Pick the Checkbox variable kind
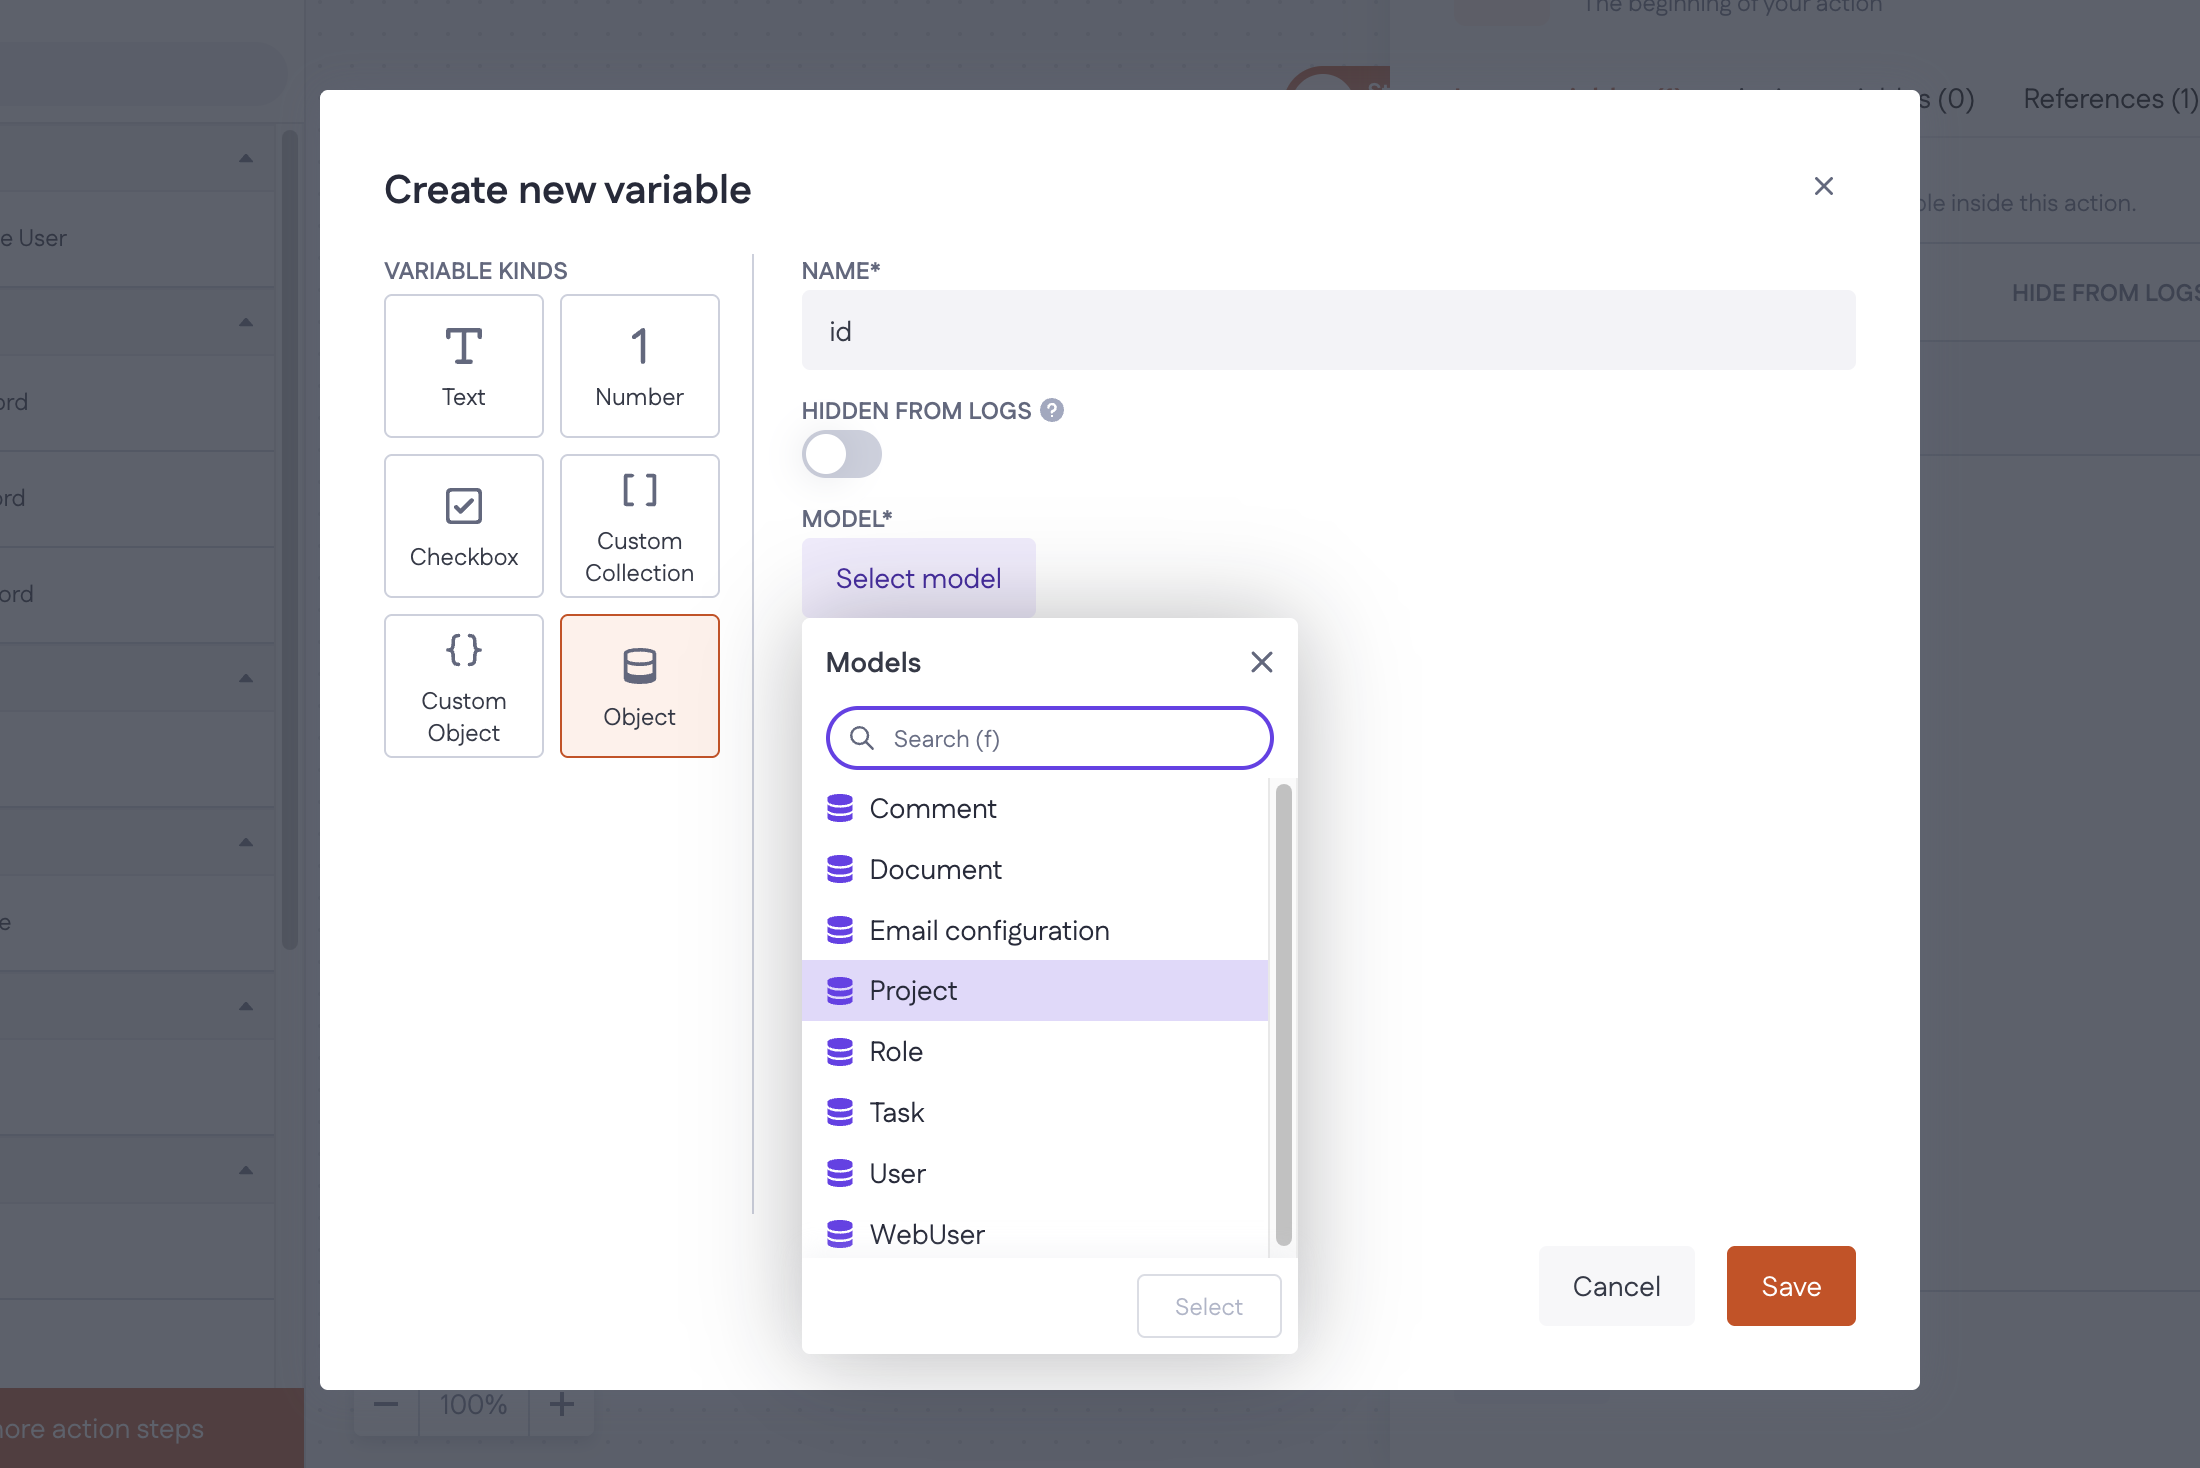 (x=463, y=526)
